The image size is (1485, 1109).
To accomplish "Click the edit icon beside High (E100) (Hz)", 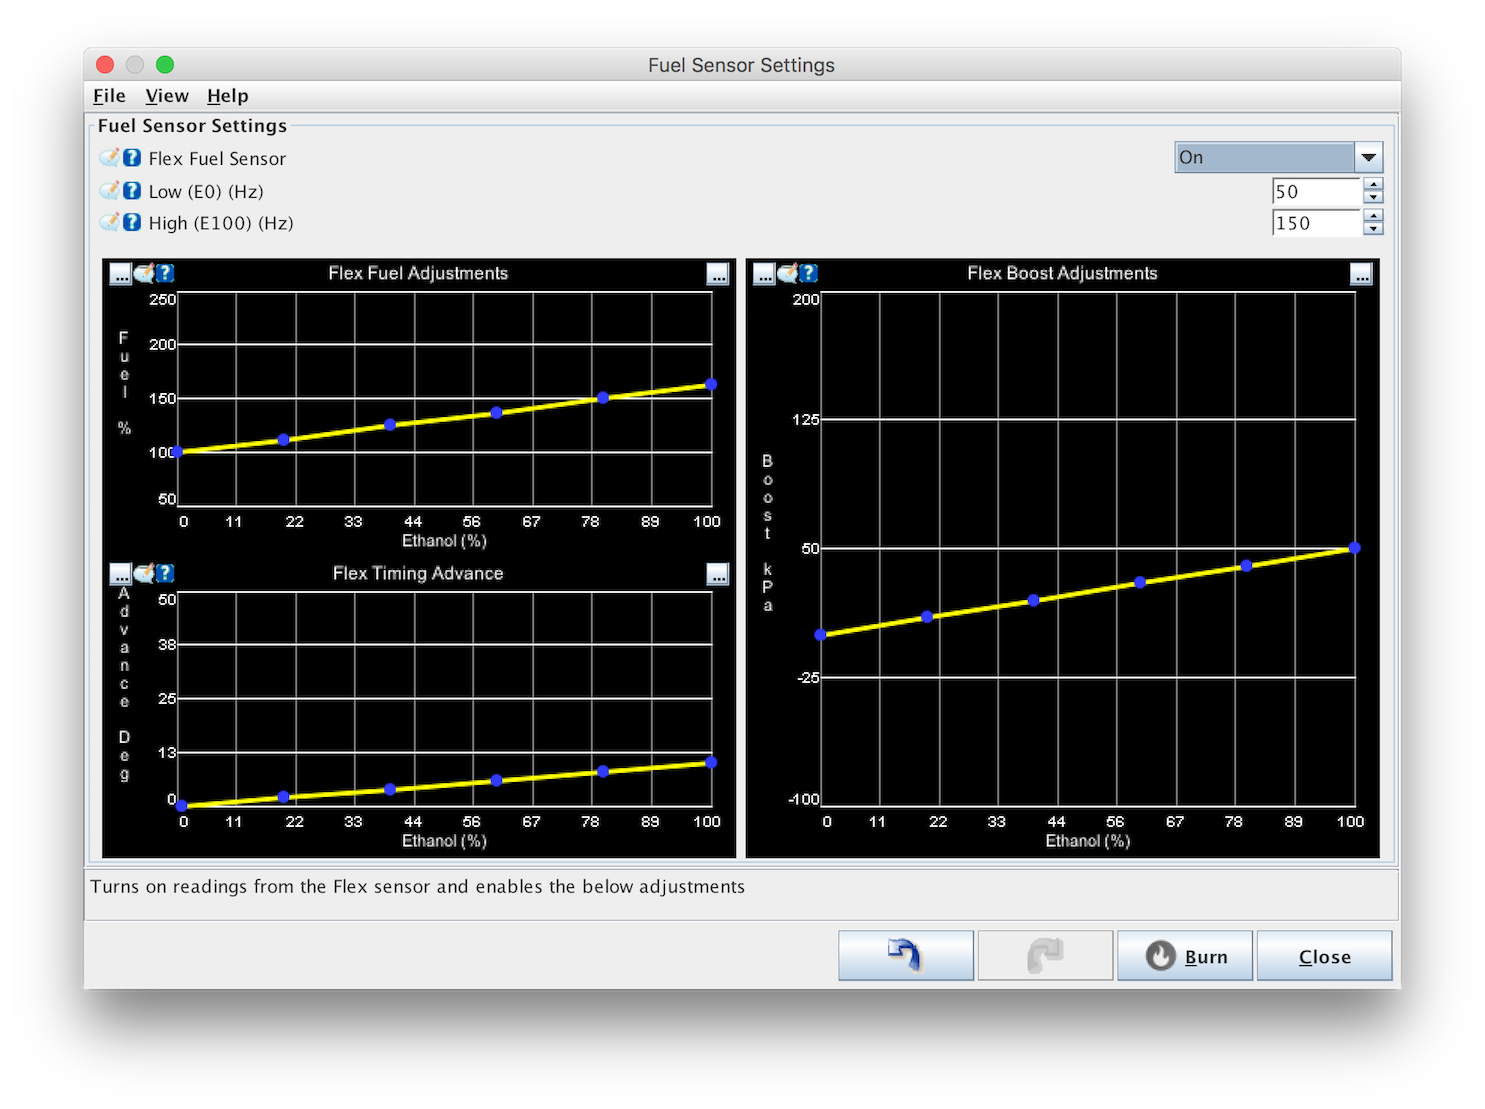I will pyautogui.click(x=110, y=222).
